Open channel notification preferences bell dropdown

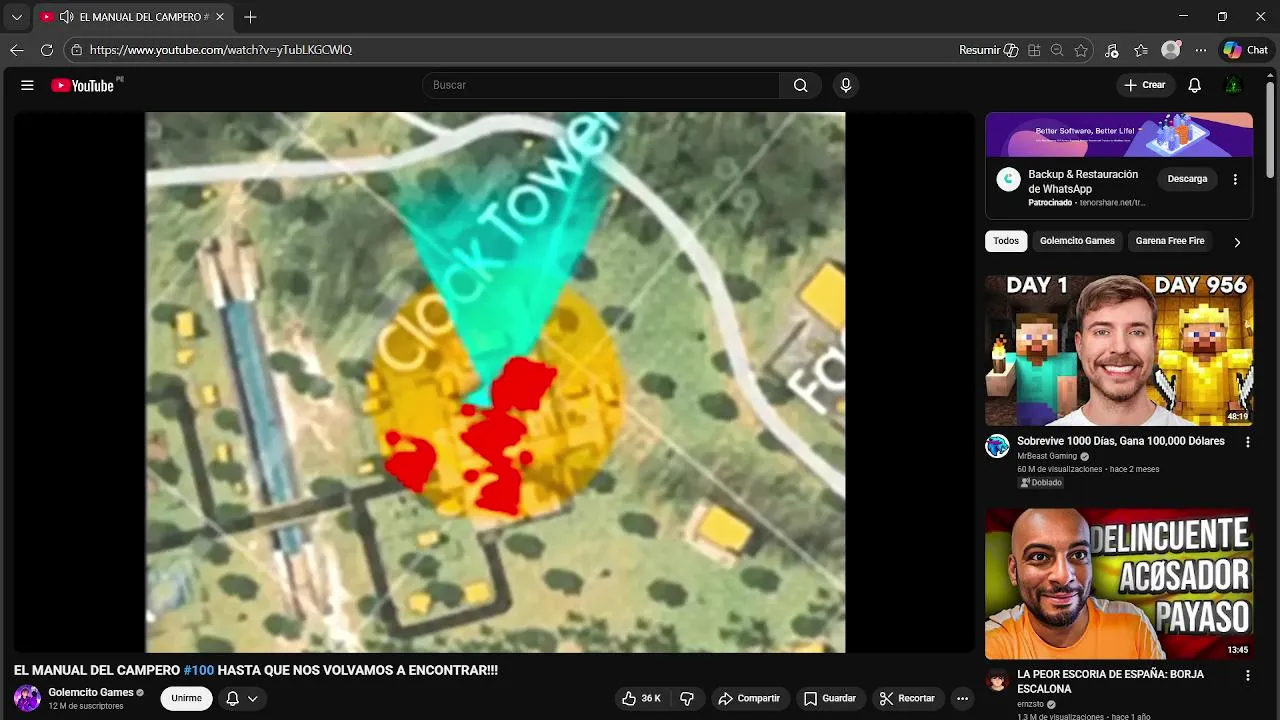(241, 698)
